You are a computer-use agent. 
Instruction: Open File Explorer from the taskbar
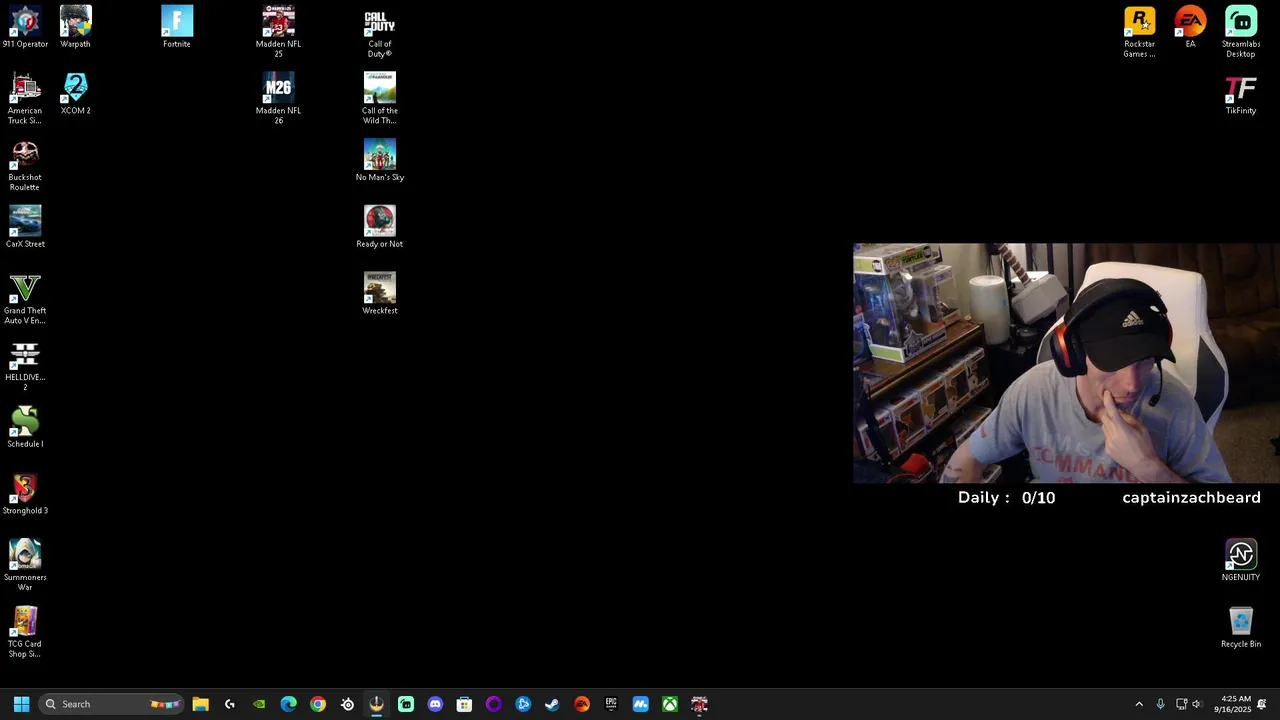(200, 704)
